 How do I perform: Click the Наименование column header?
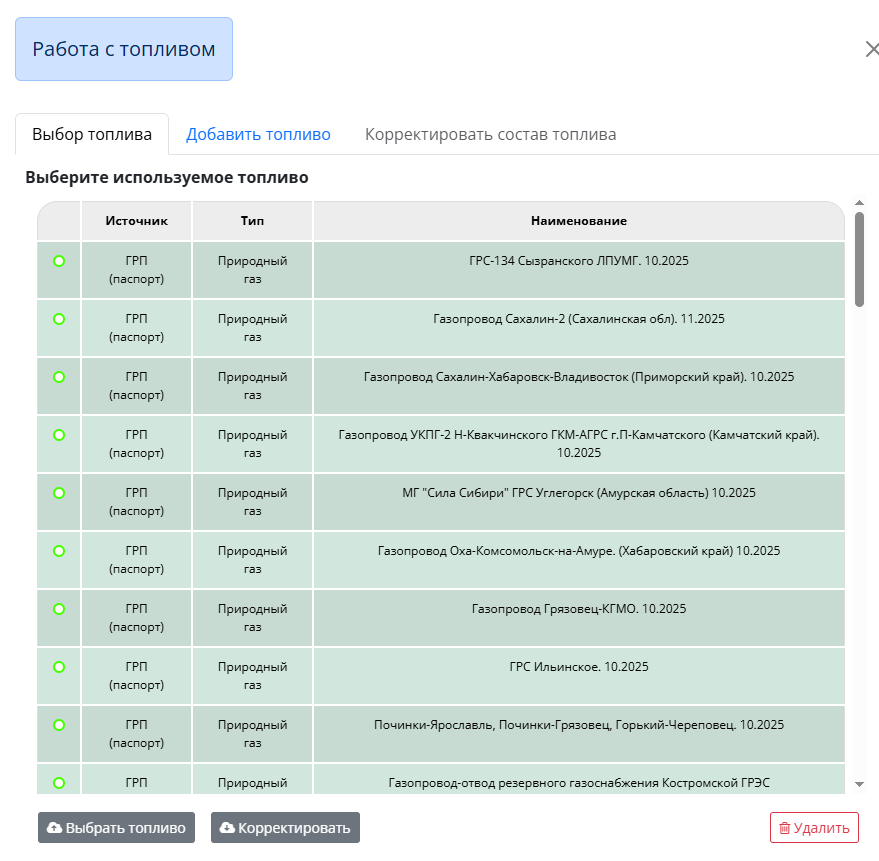click(579, 221)
